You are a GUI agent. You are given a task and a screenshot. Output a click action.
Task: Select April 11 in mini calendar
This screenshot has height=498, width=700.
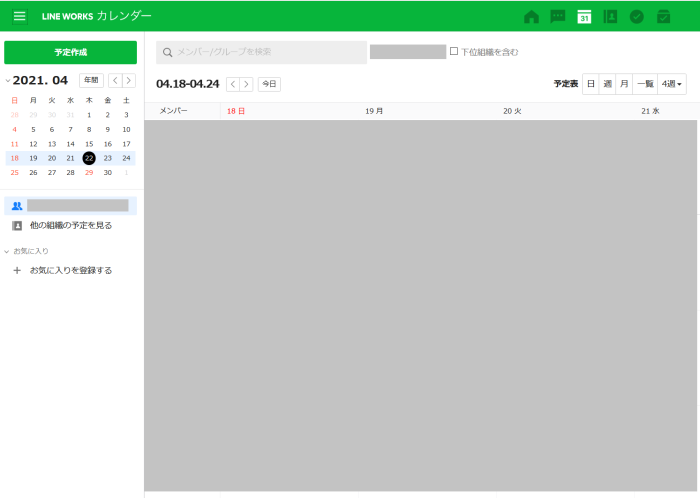[x=15, y=144]
